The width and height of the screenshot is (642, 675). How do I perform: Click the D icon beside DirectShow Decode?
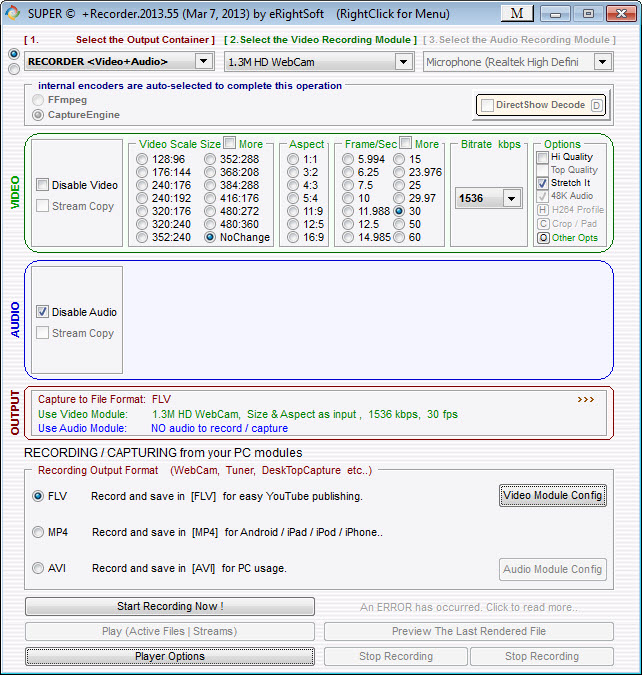[597, 105]
